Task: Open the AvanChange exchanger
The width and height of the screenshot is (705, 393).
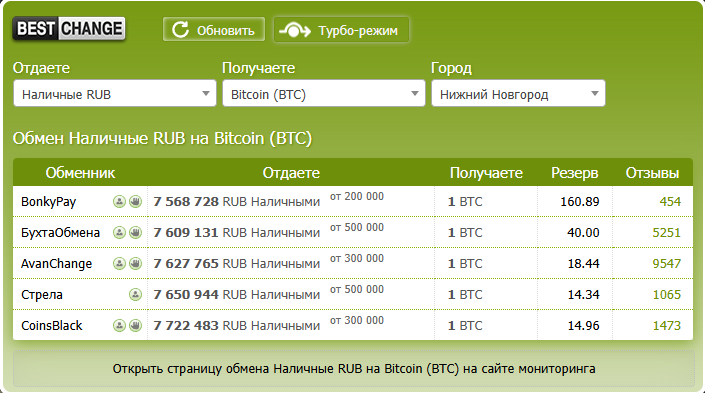Action: coord(56,263)
